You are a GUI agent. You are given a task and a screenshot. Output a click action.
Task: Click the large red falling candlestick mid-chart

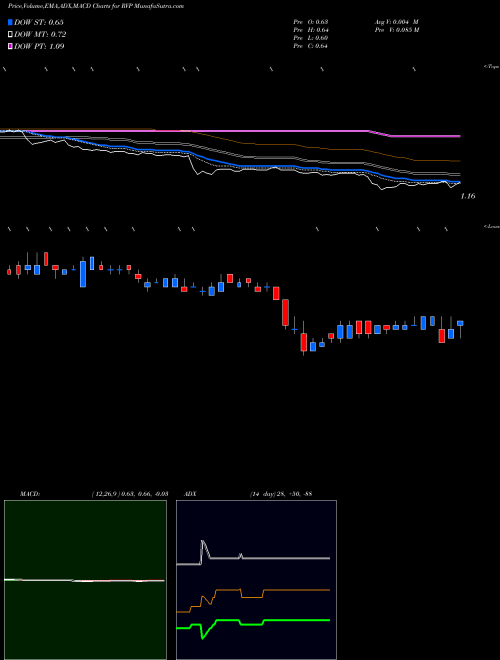pos(285,312)
